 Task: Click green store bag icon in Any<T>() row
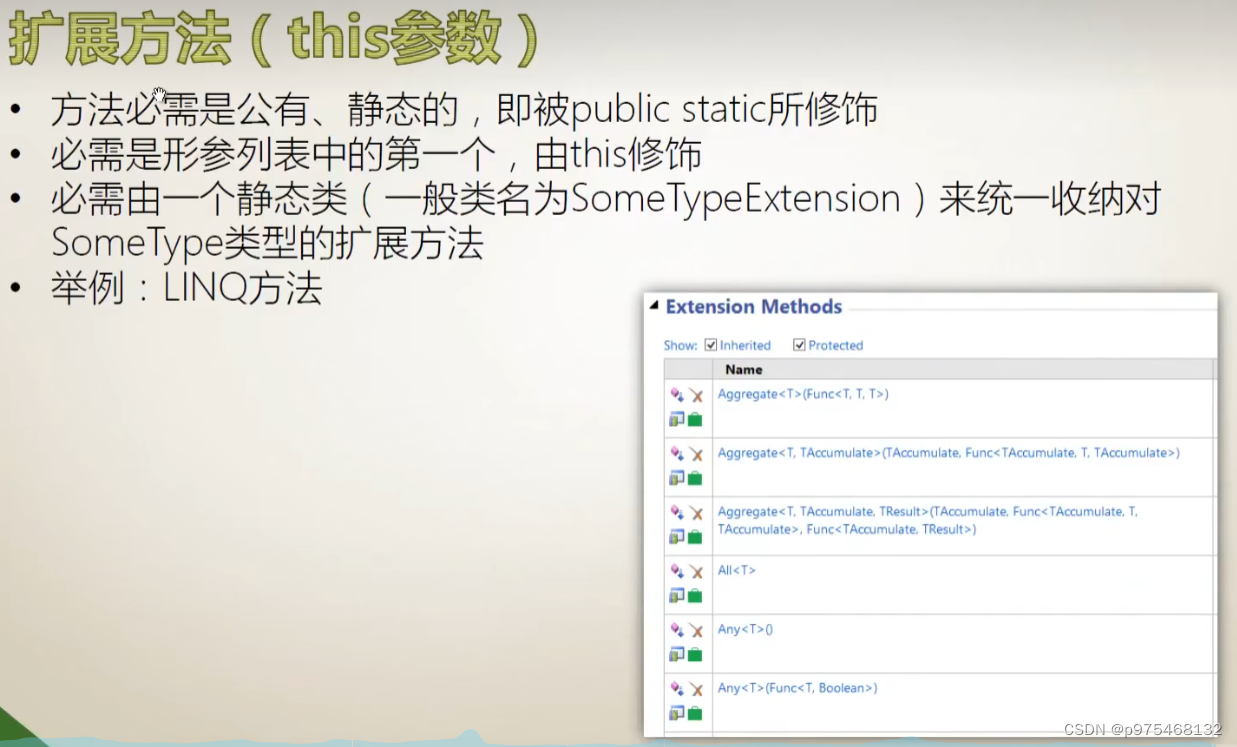695,655
